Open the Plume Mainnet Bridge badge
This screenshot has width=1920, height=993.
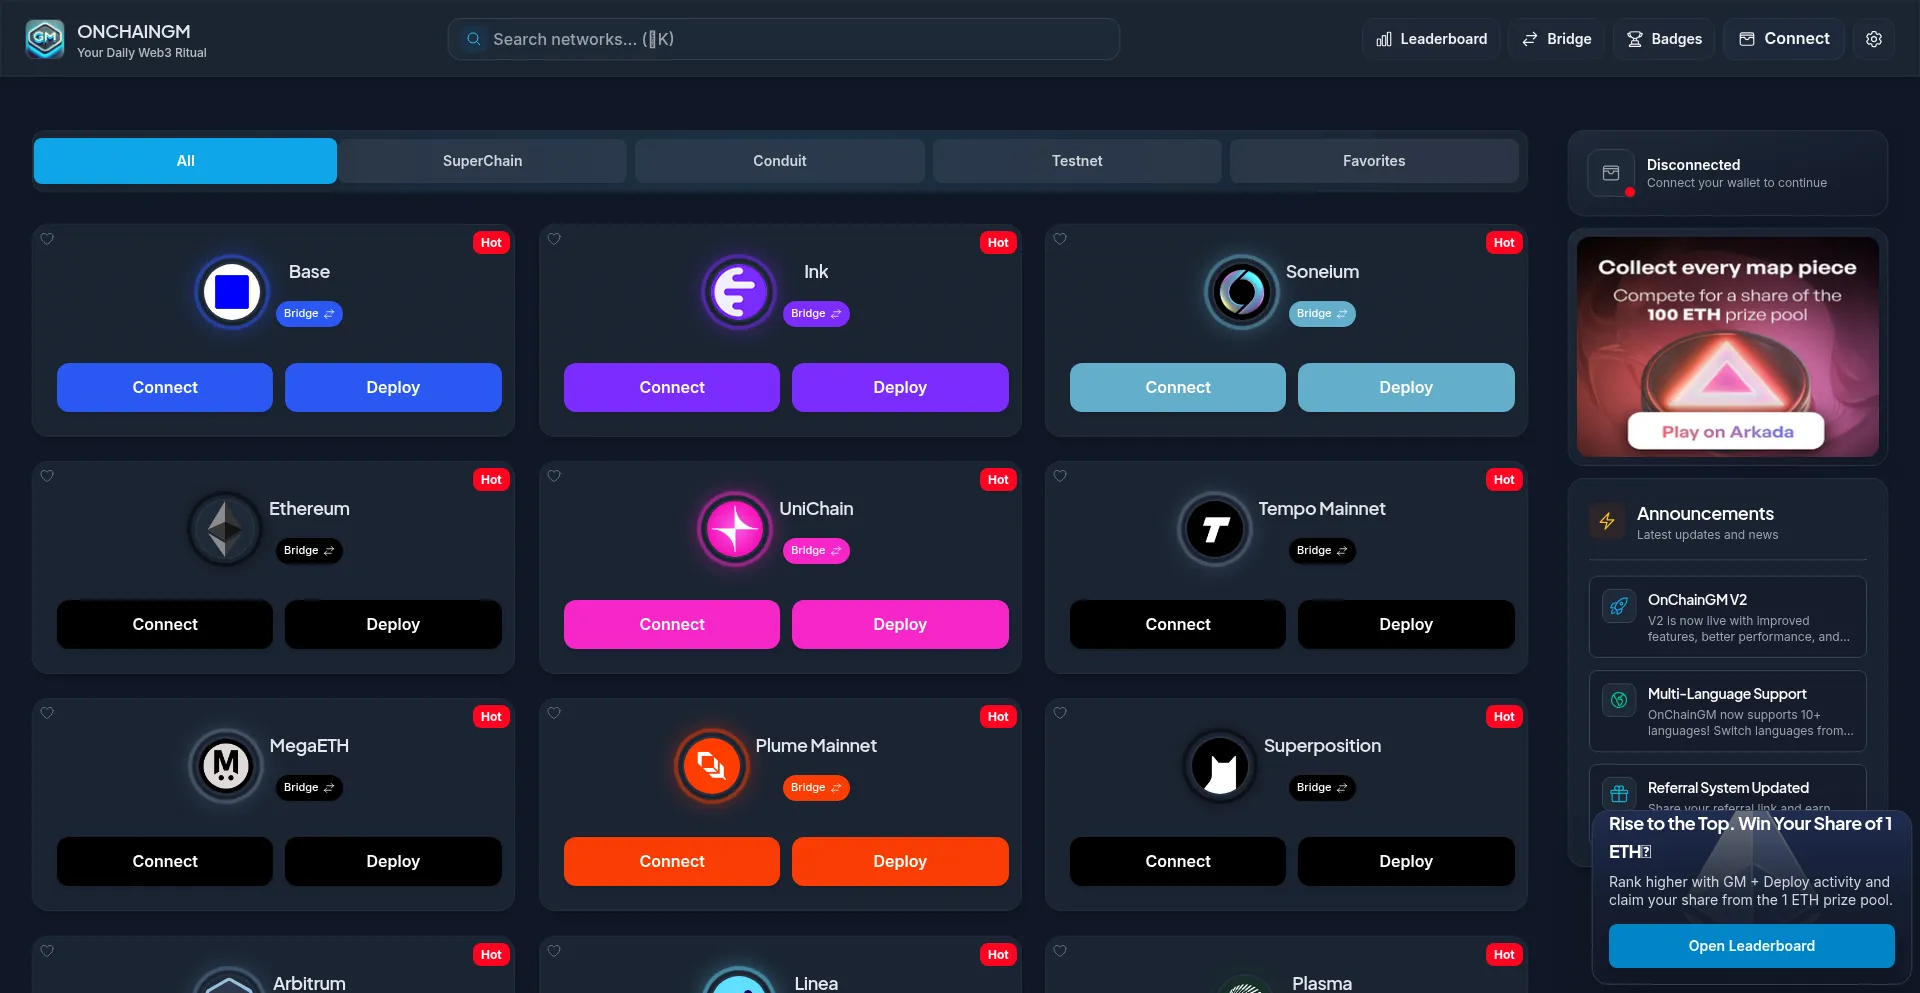816,788
